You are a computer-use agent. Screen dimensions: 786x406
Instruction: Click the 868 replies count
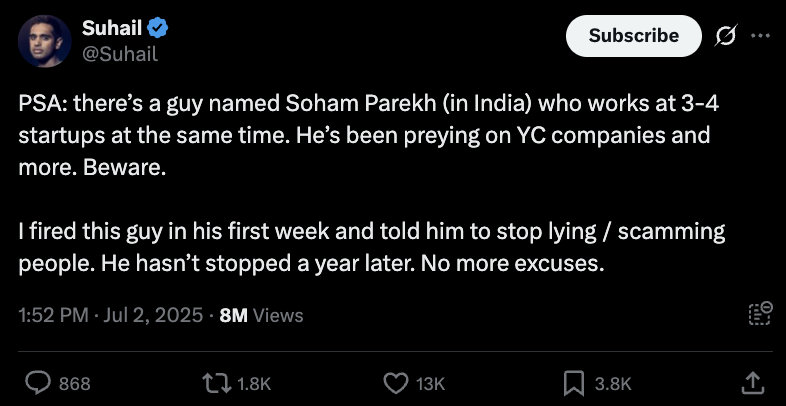pyautogui.click(x=75, y=382)
